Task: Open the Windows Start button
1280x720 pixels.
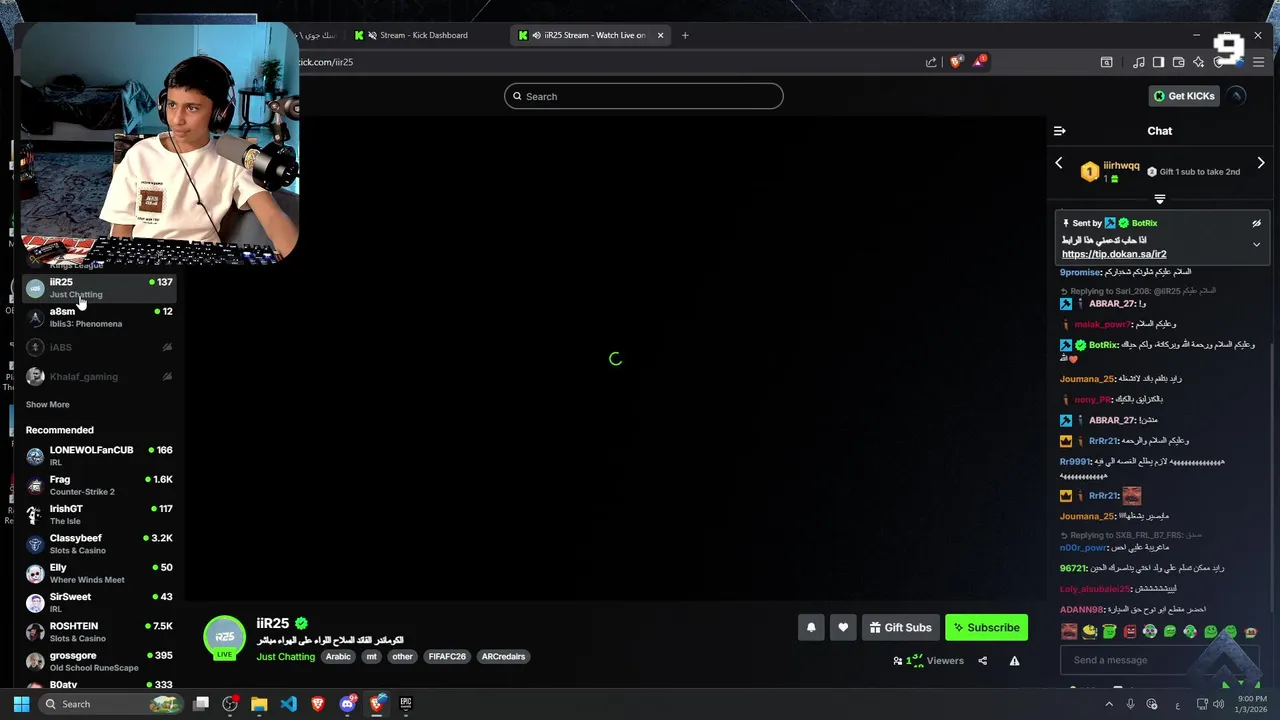Action: (x=21, y=704)
